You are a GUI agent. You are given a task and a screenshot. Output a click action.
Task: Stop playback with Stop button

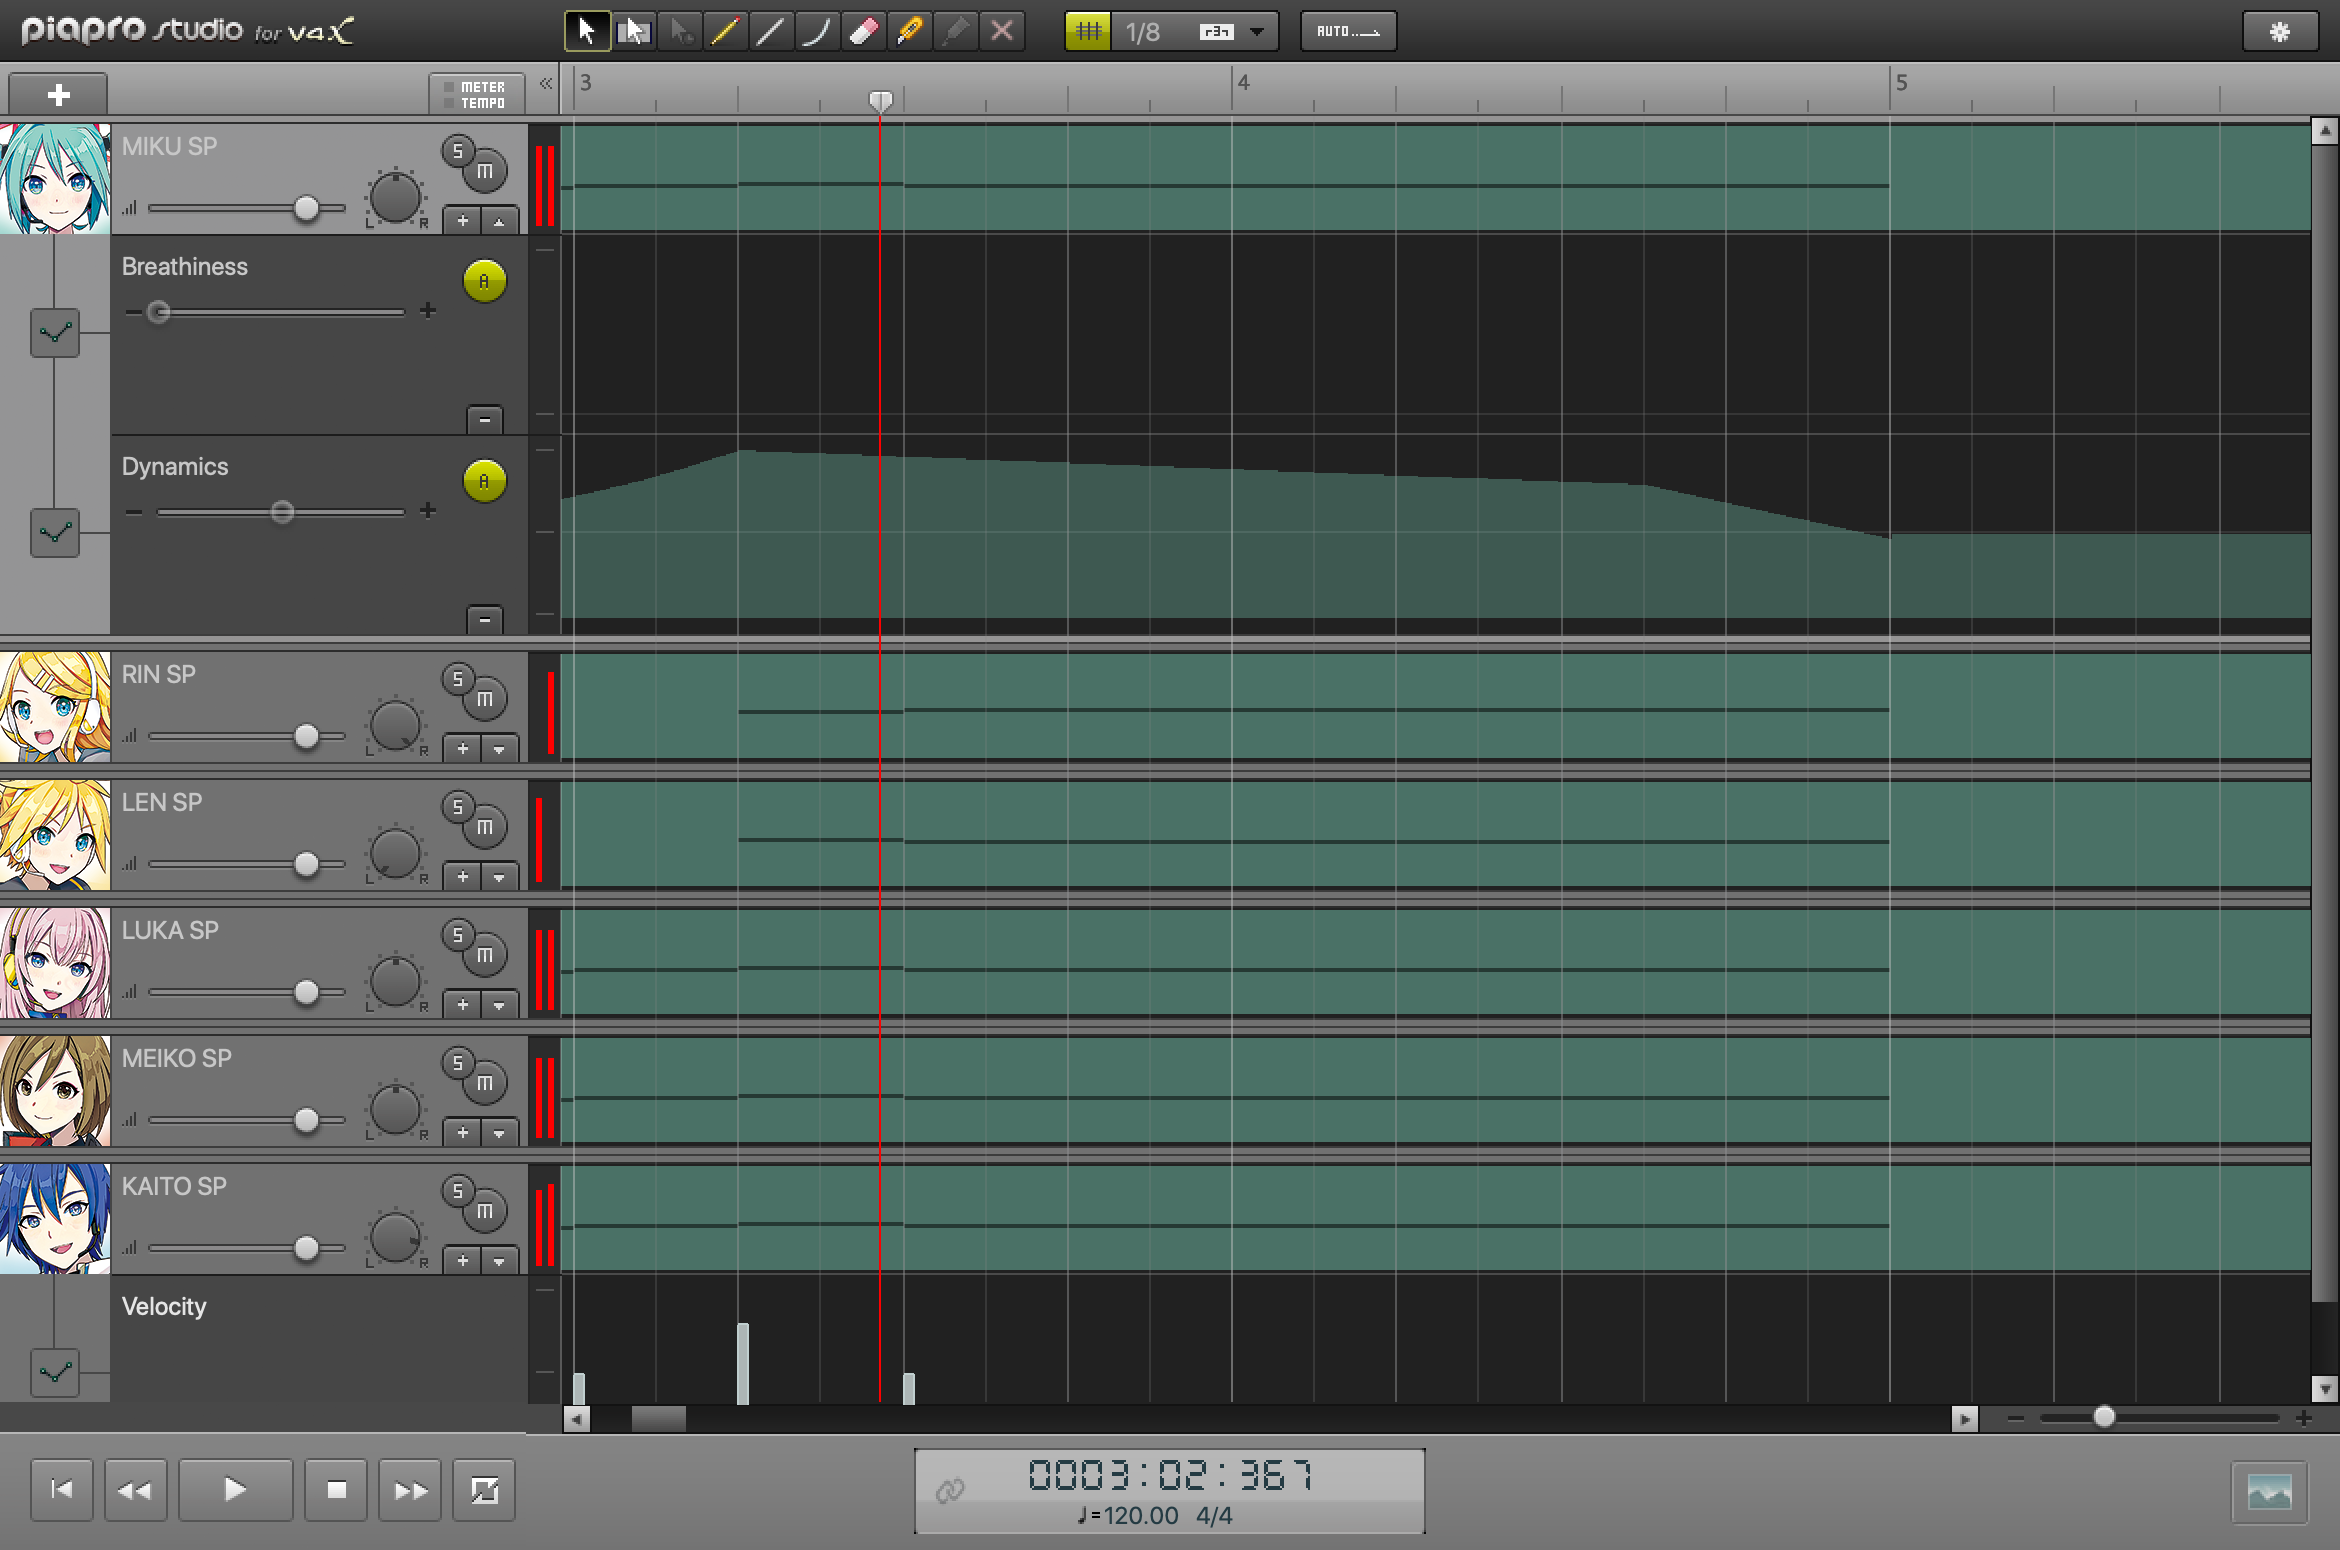[x=336, y=1490]
